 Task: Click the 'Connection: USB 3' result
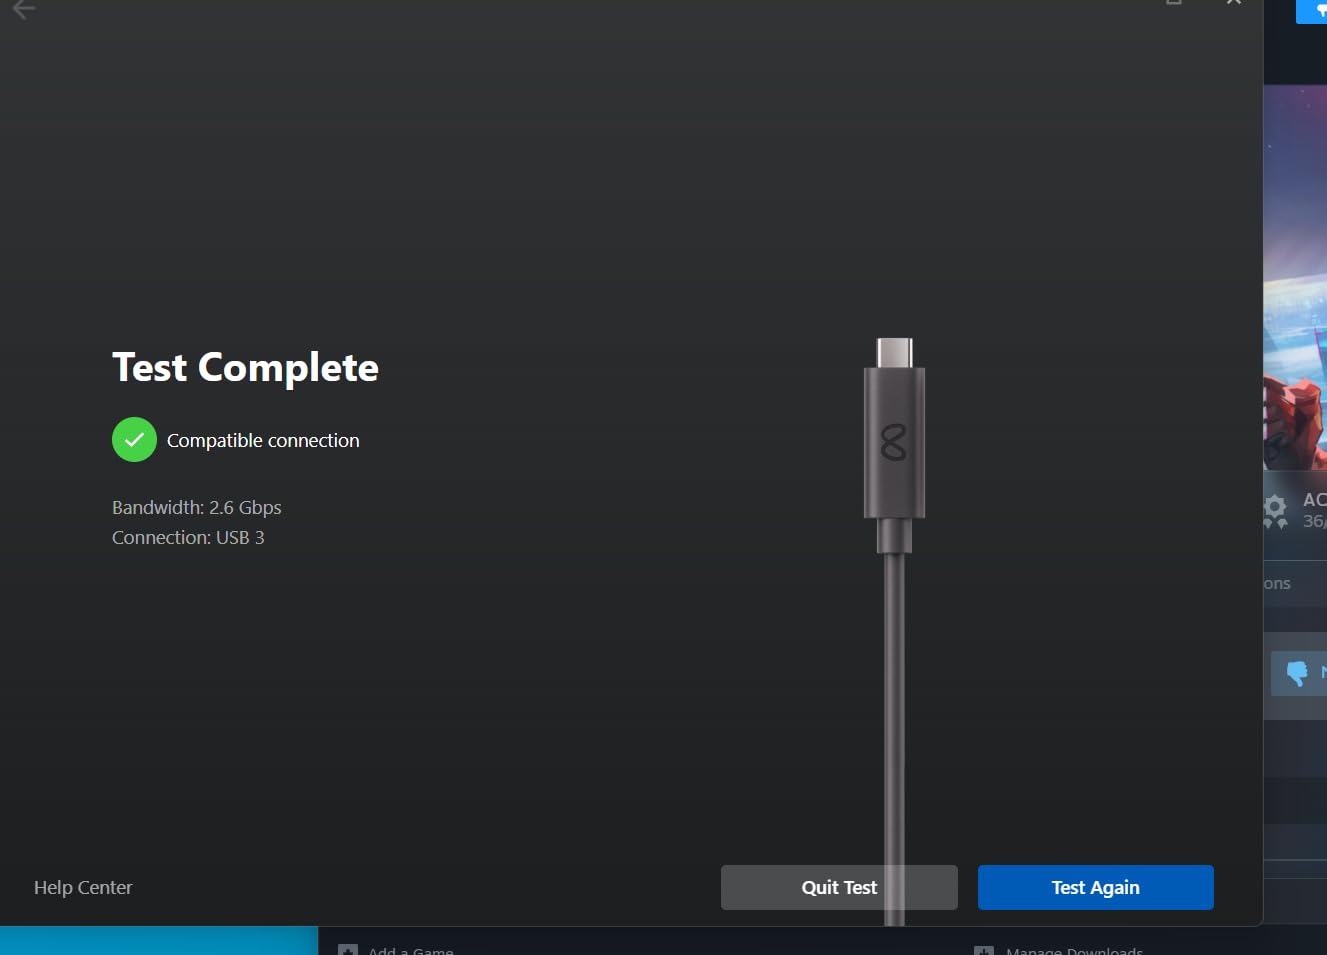[x=188, y=538]
